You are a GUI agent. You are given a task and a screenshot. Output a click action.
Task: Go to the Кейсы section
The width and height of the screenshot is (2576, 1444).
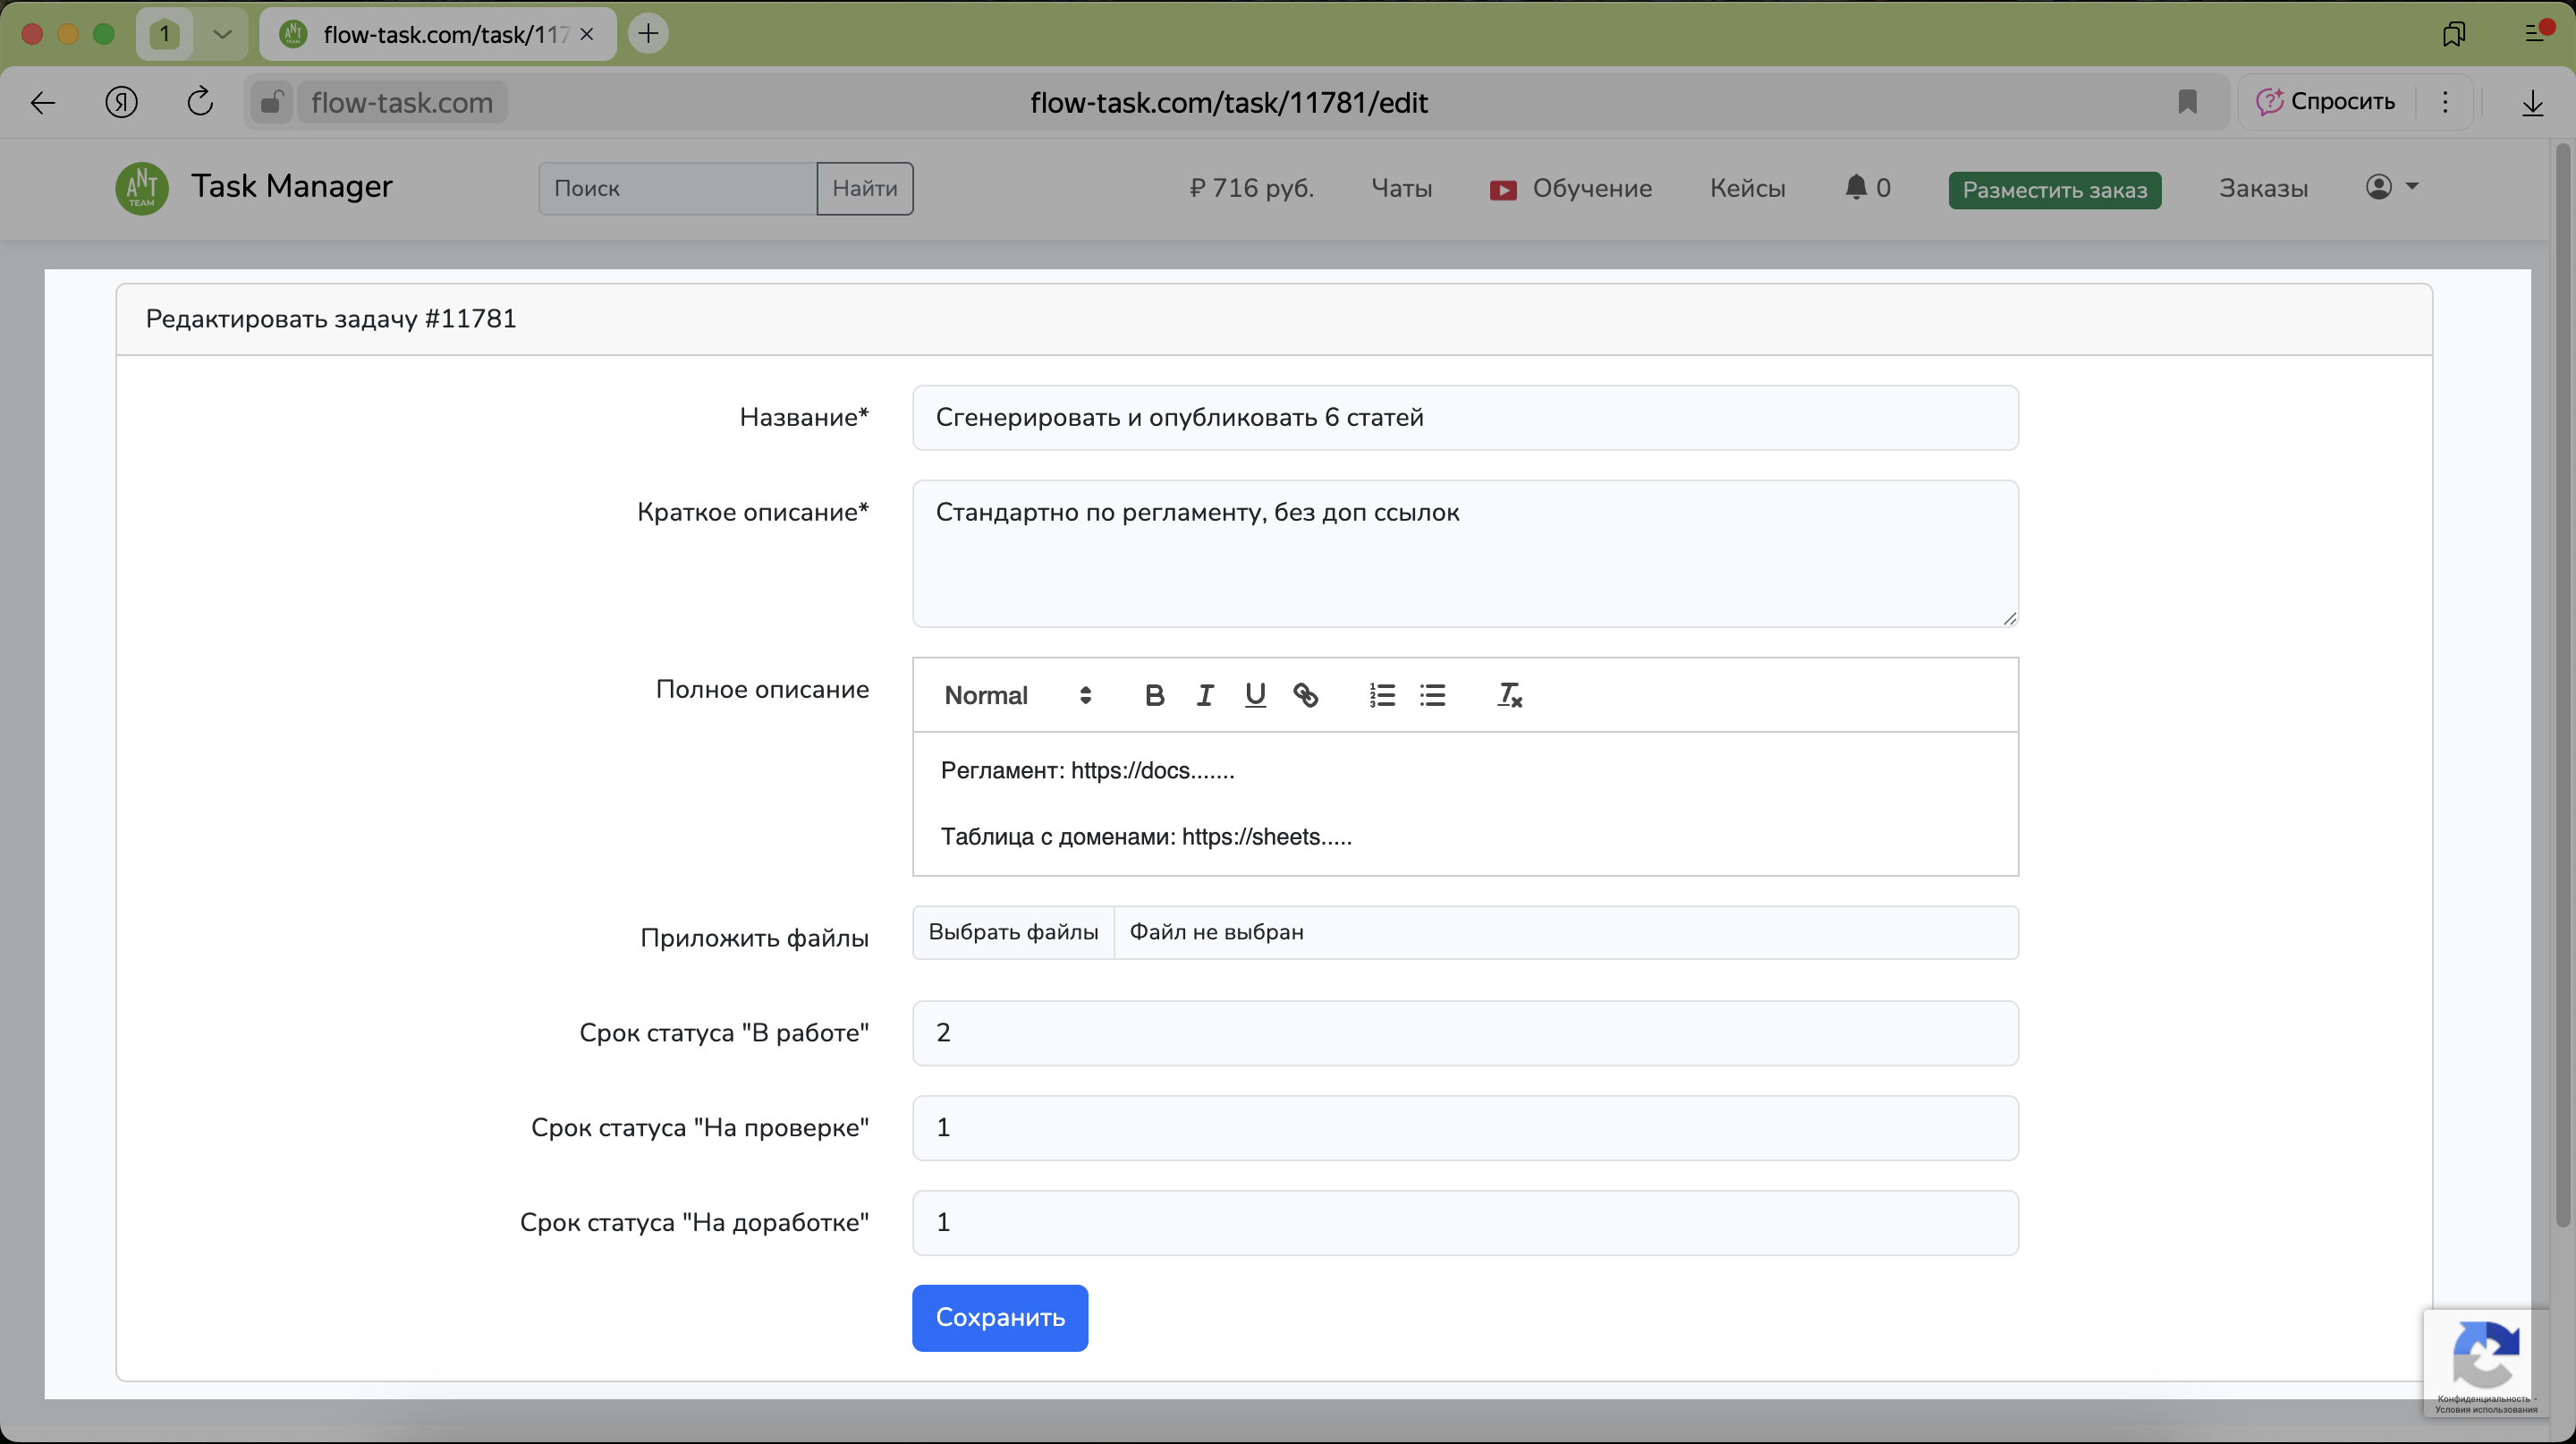pyautogui.click(x=1747, y=188)
